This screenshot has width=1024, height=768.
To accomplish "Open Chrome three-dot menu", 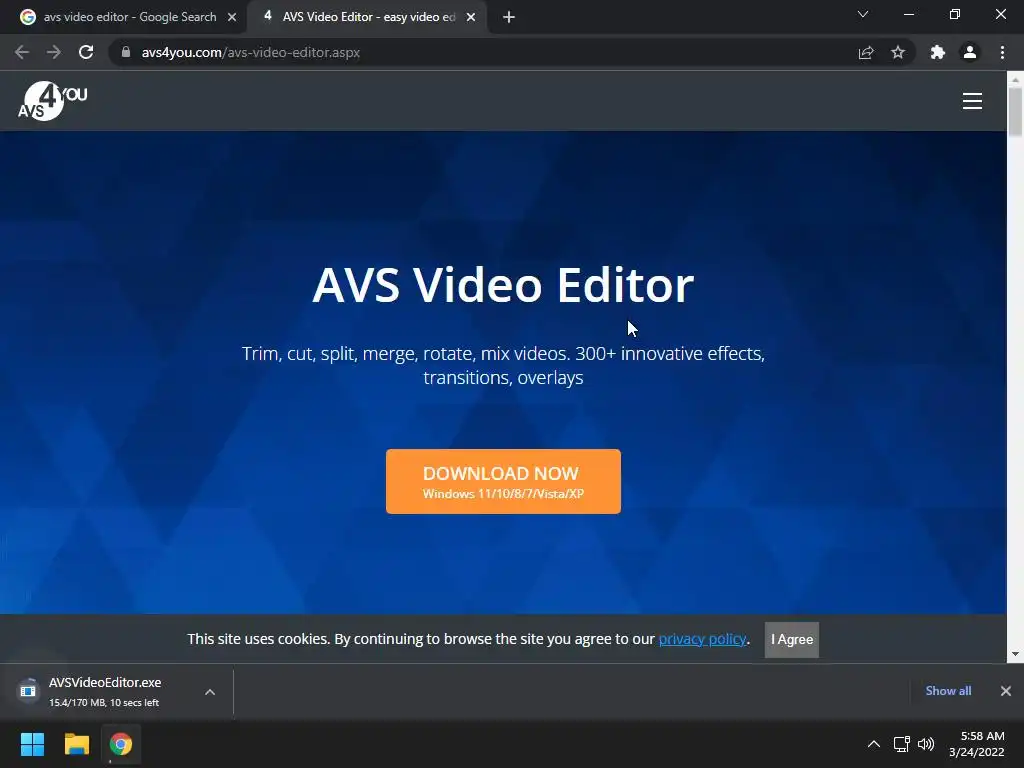I will pos(1002,52).
